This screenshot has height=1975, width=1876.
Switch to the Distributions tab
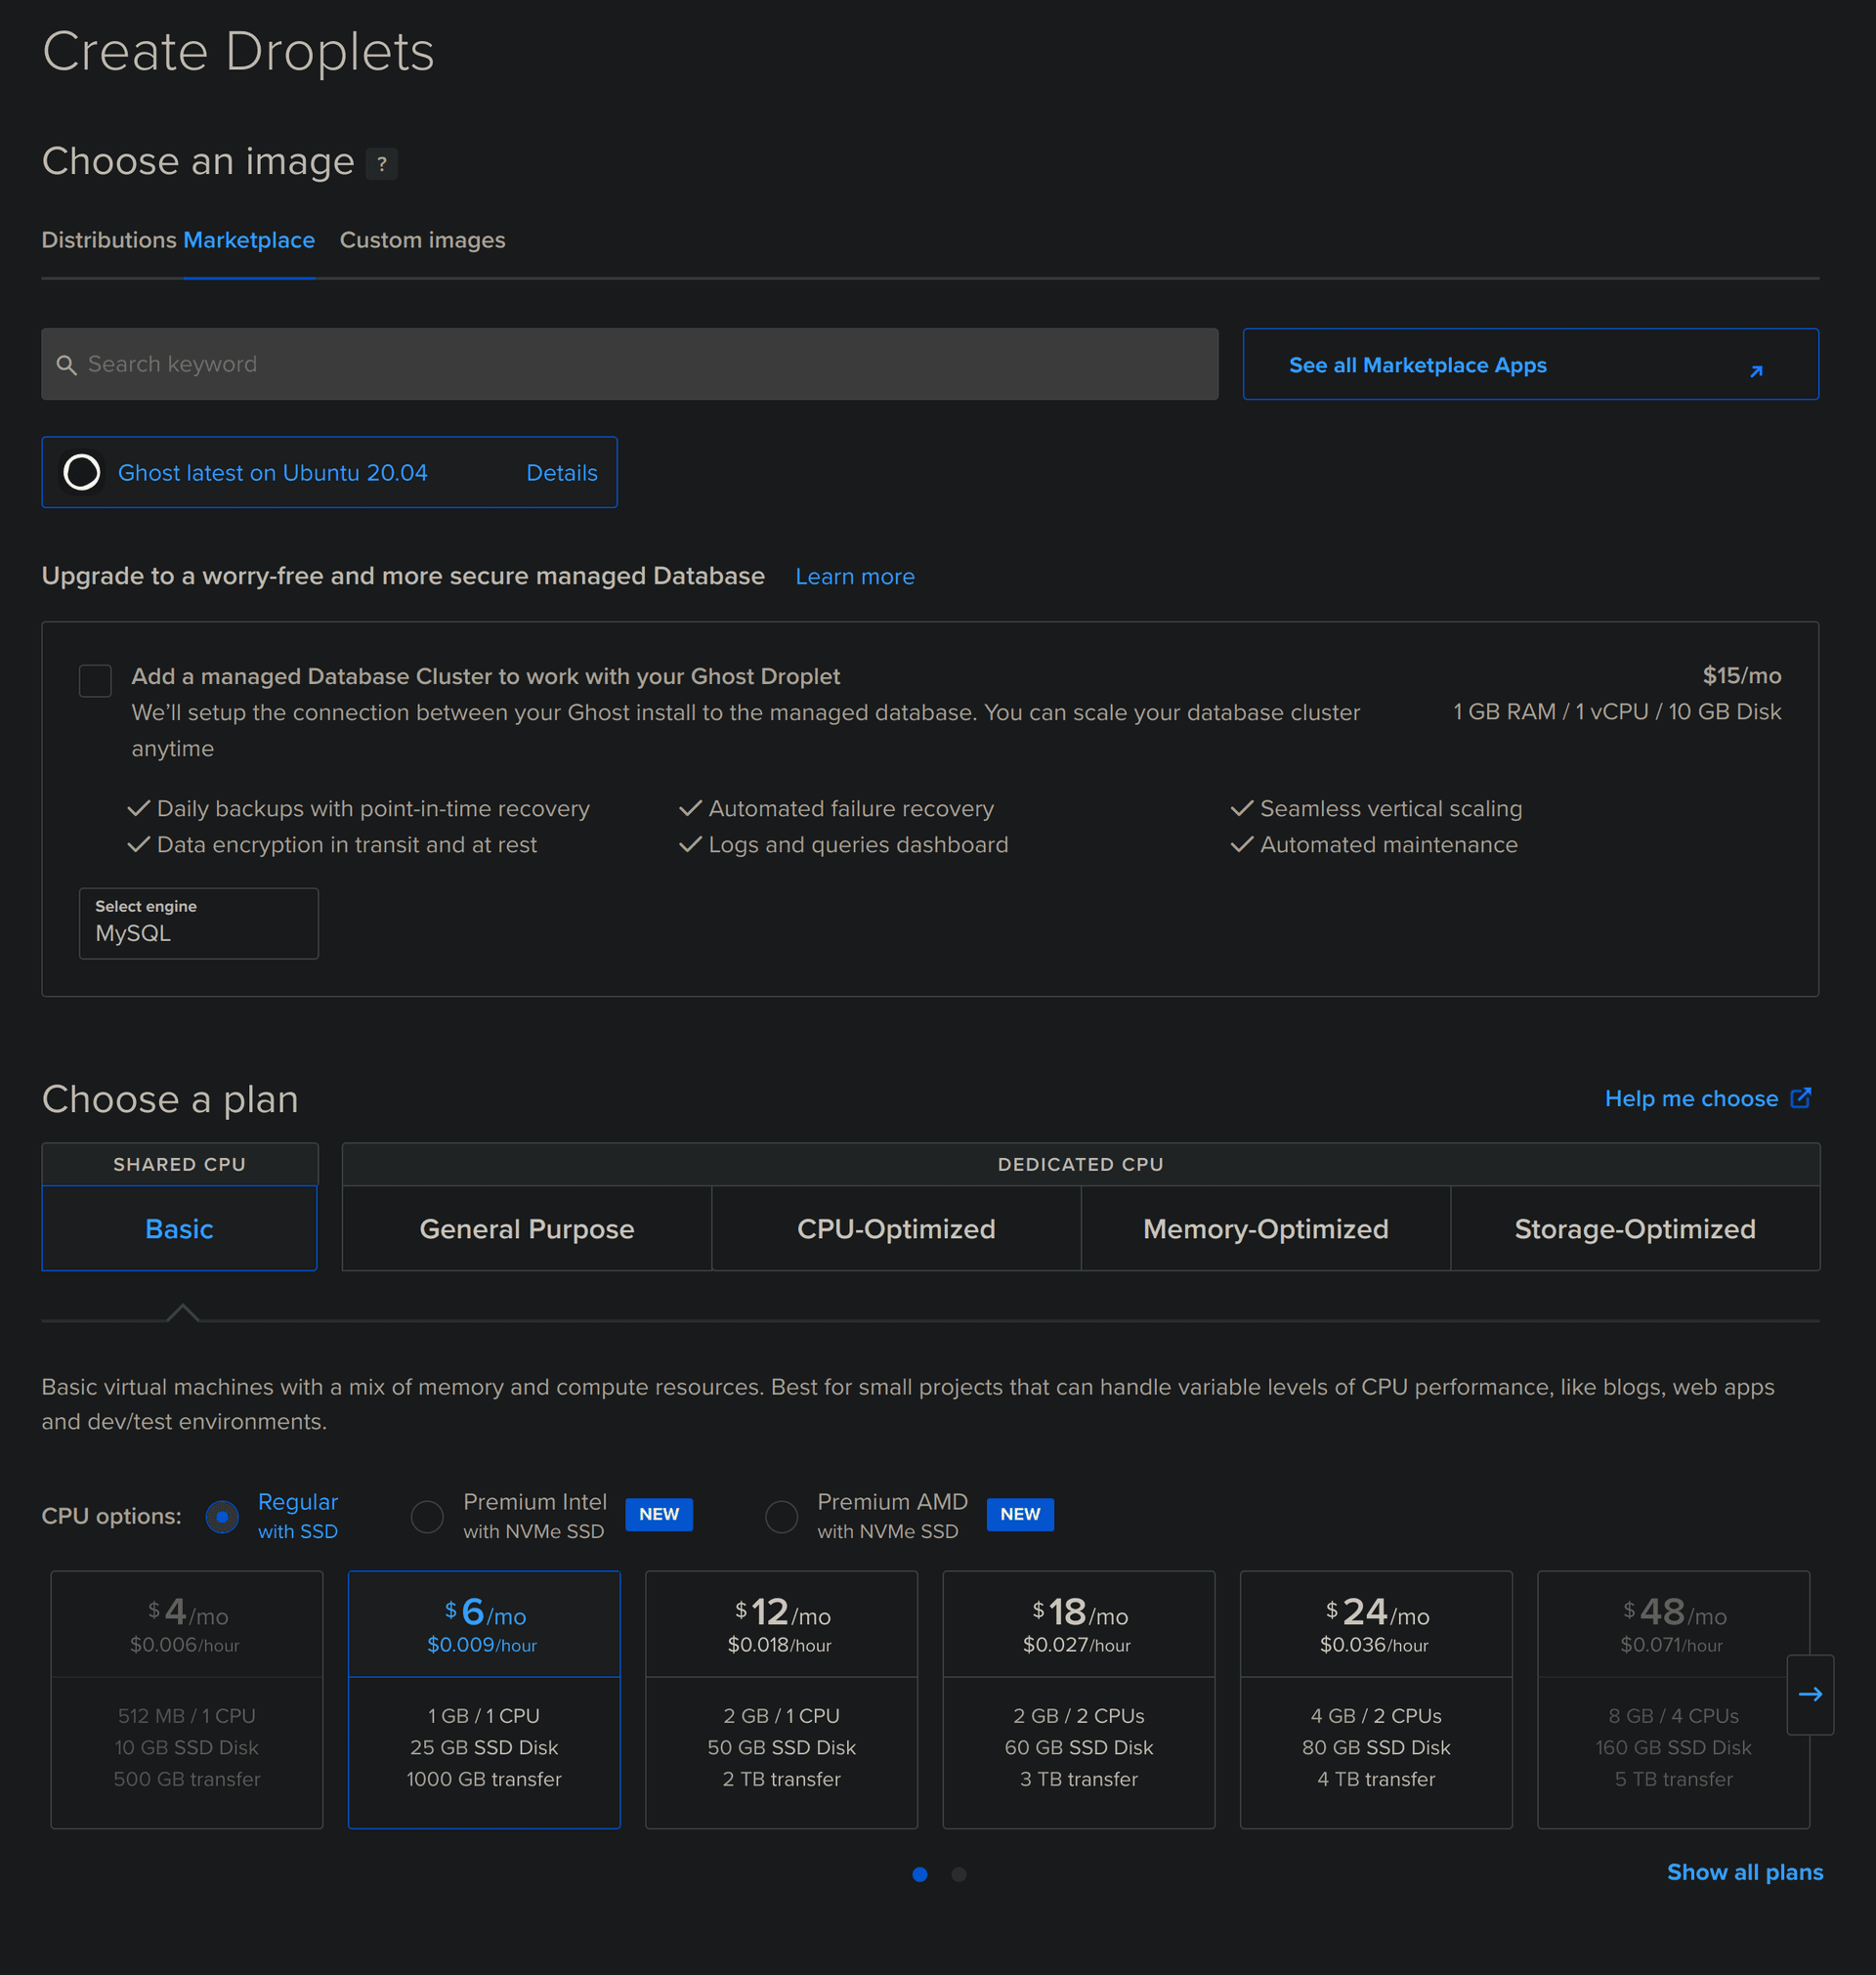coord(109,240)
